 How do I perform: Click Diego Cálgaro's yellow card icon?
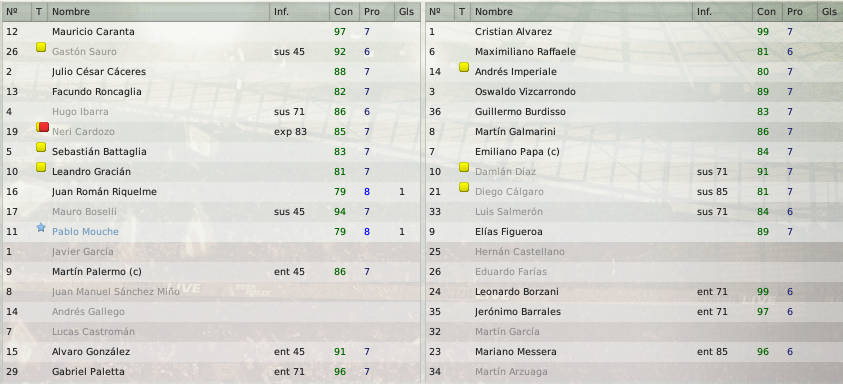(x=464, y=187)
